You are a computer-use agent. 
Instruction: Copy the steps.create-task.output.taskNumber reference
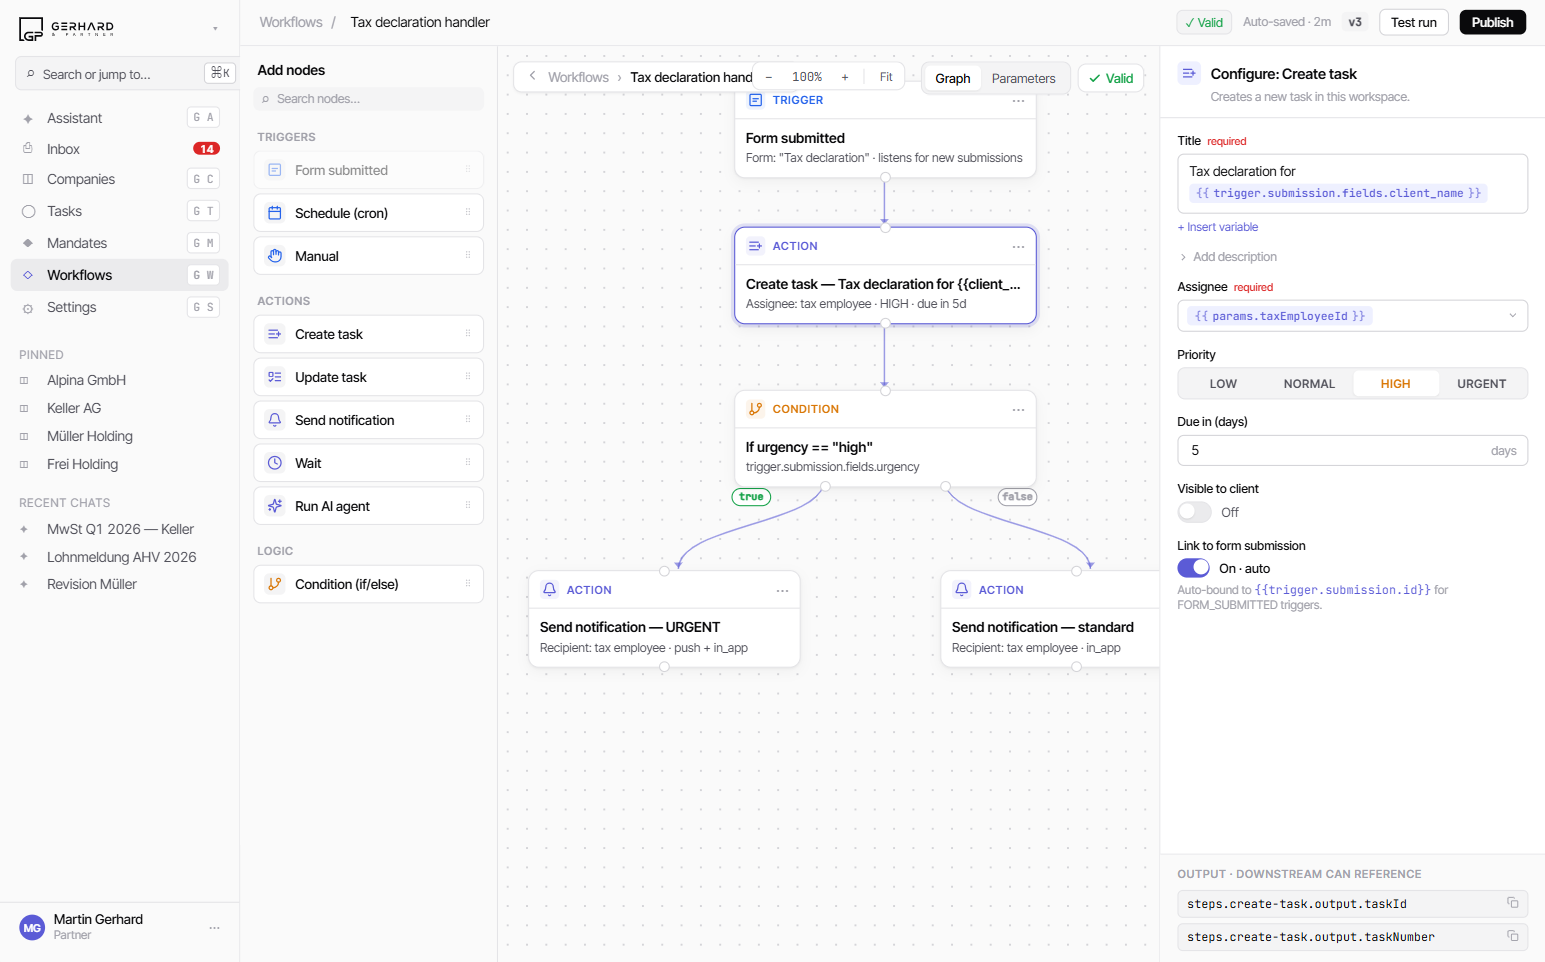point(1513,936)
